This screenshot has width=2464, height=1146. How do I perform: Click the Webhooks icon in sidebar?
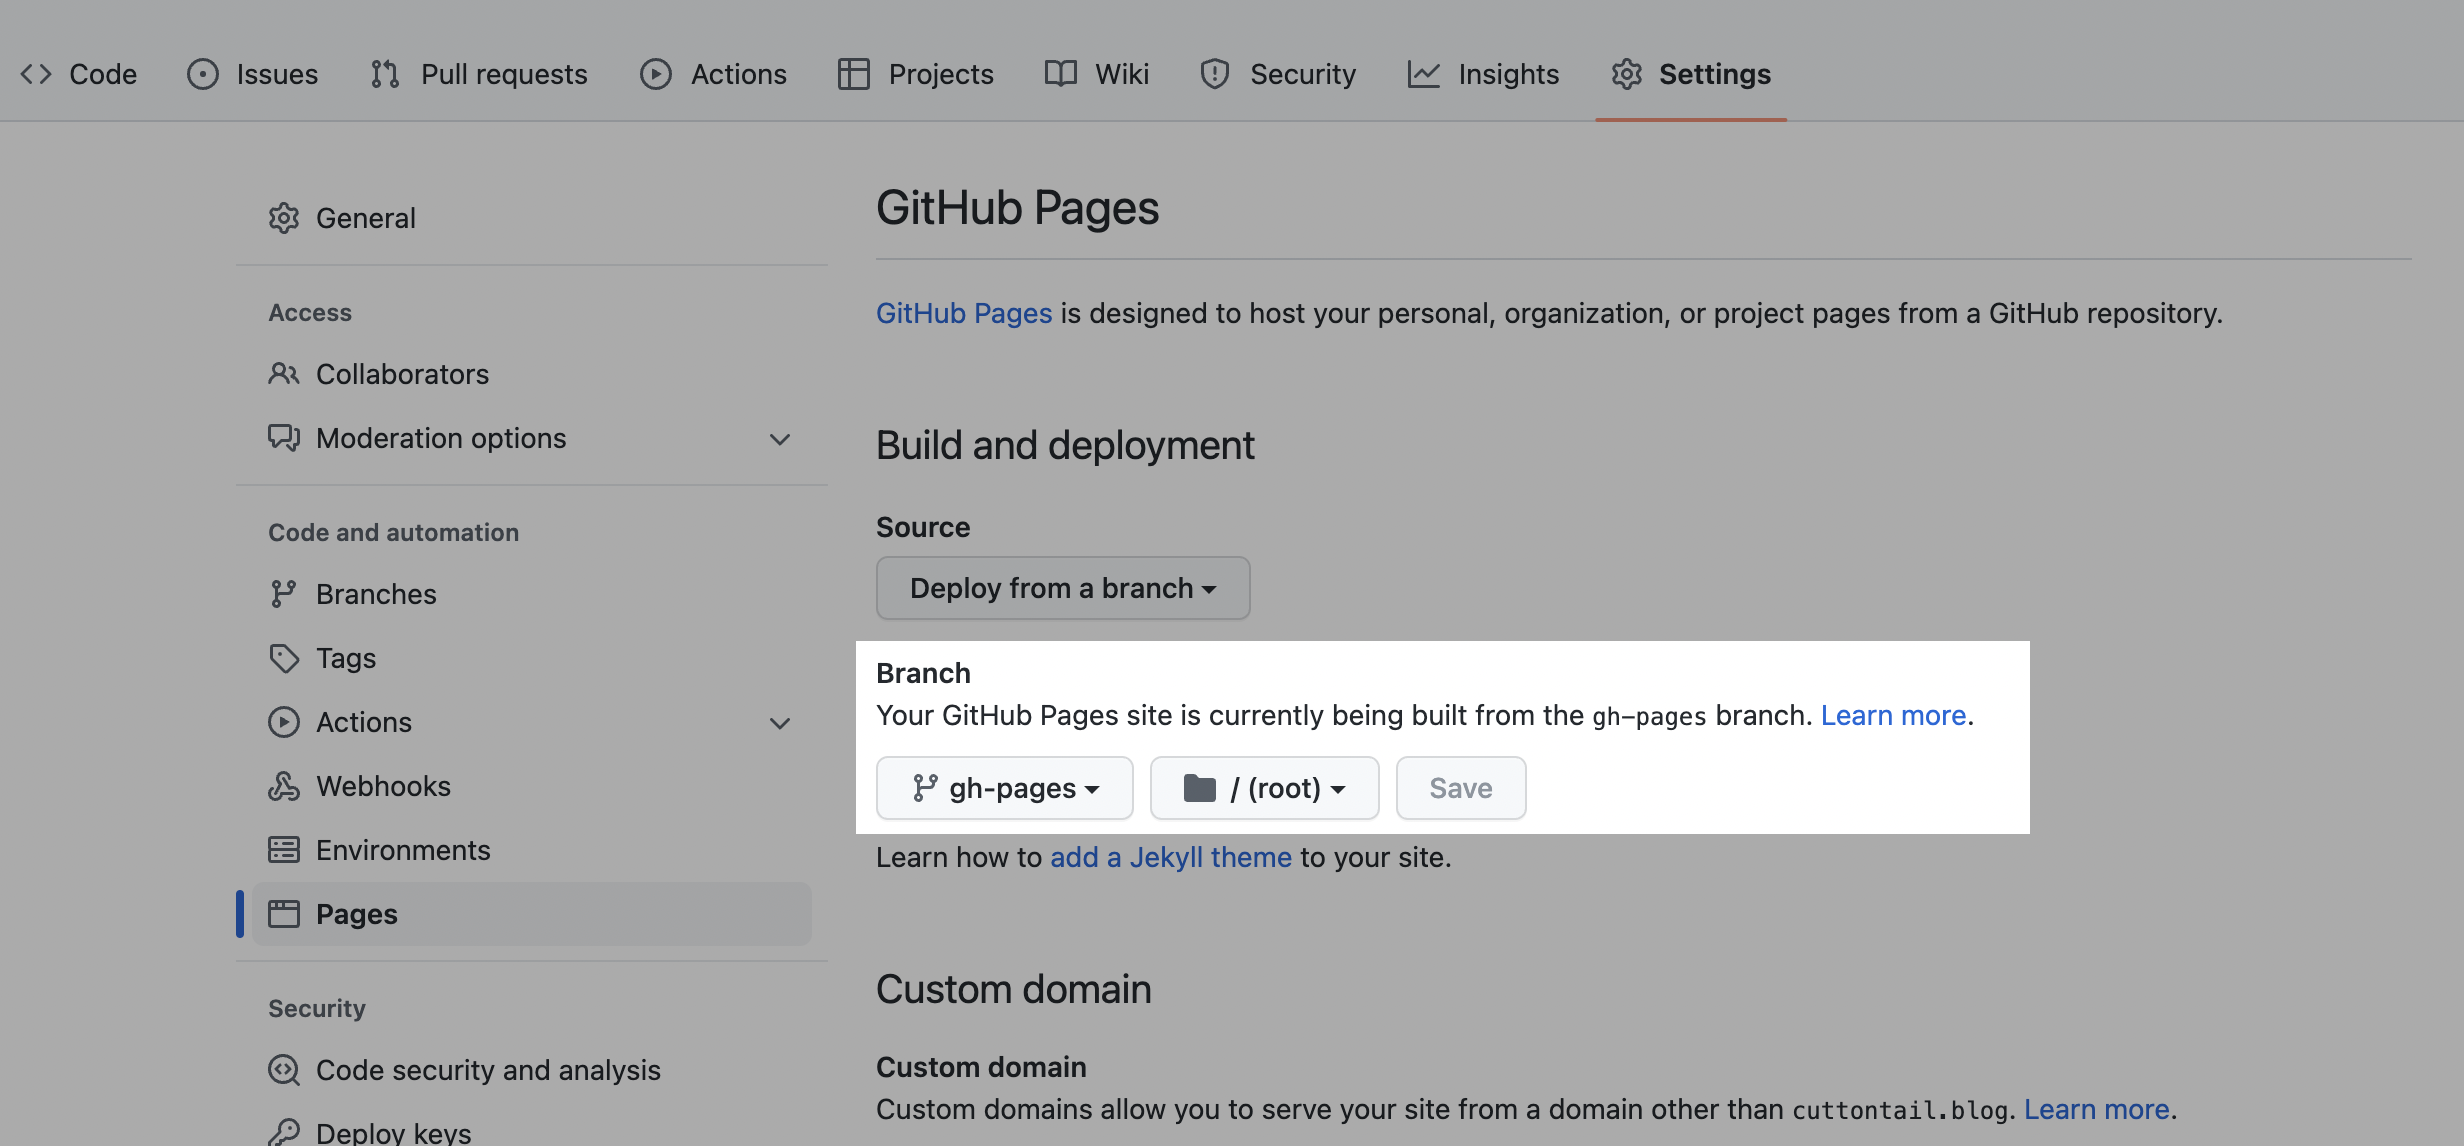pyautogui.click(x=284, y=787)
